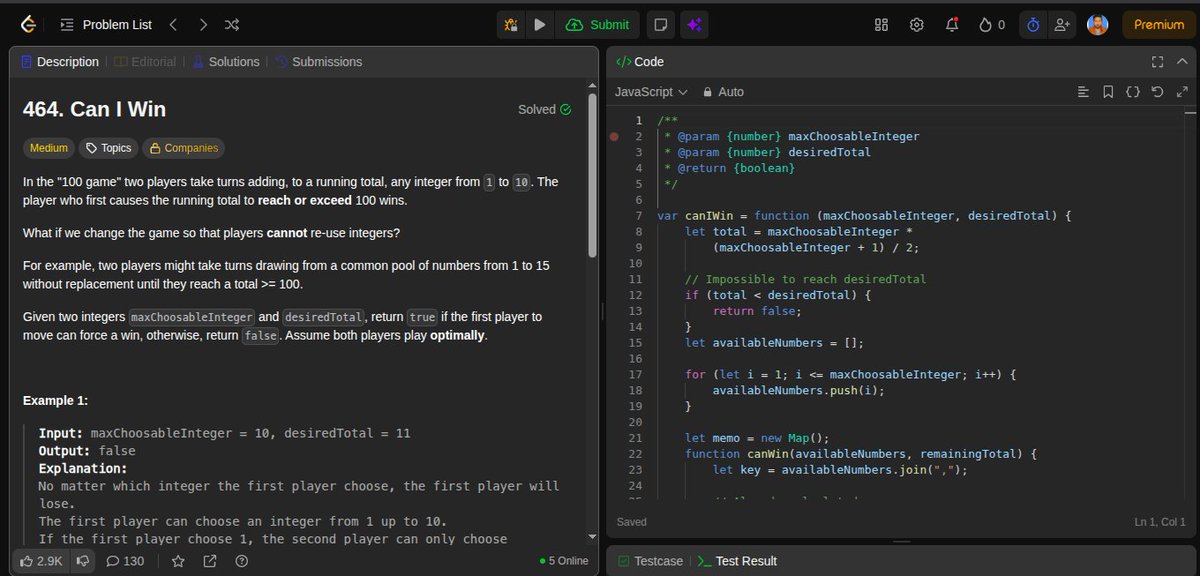The image size is (1200, 576).
Task: Click the Solved status indicator
Action: pyautogui.click(x=545, y=109)
